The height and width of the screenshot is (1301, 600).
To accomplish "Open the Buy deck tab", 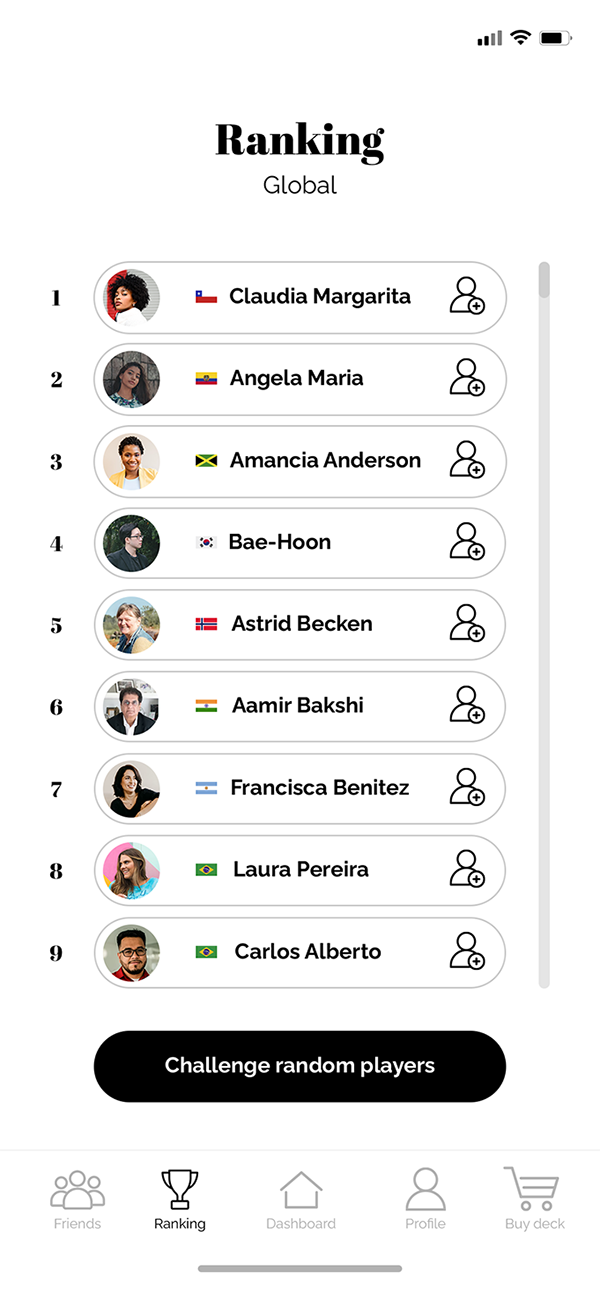I will click(534, 1200).
